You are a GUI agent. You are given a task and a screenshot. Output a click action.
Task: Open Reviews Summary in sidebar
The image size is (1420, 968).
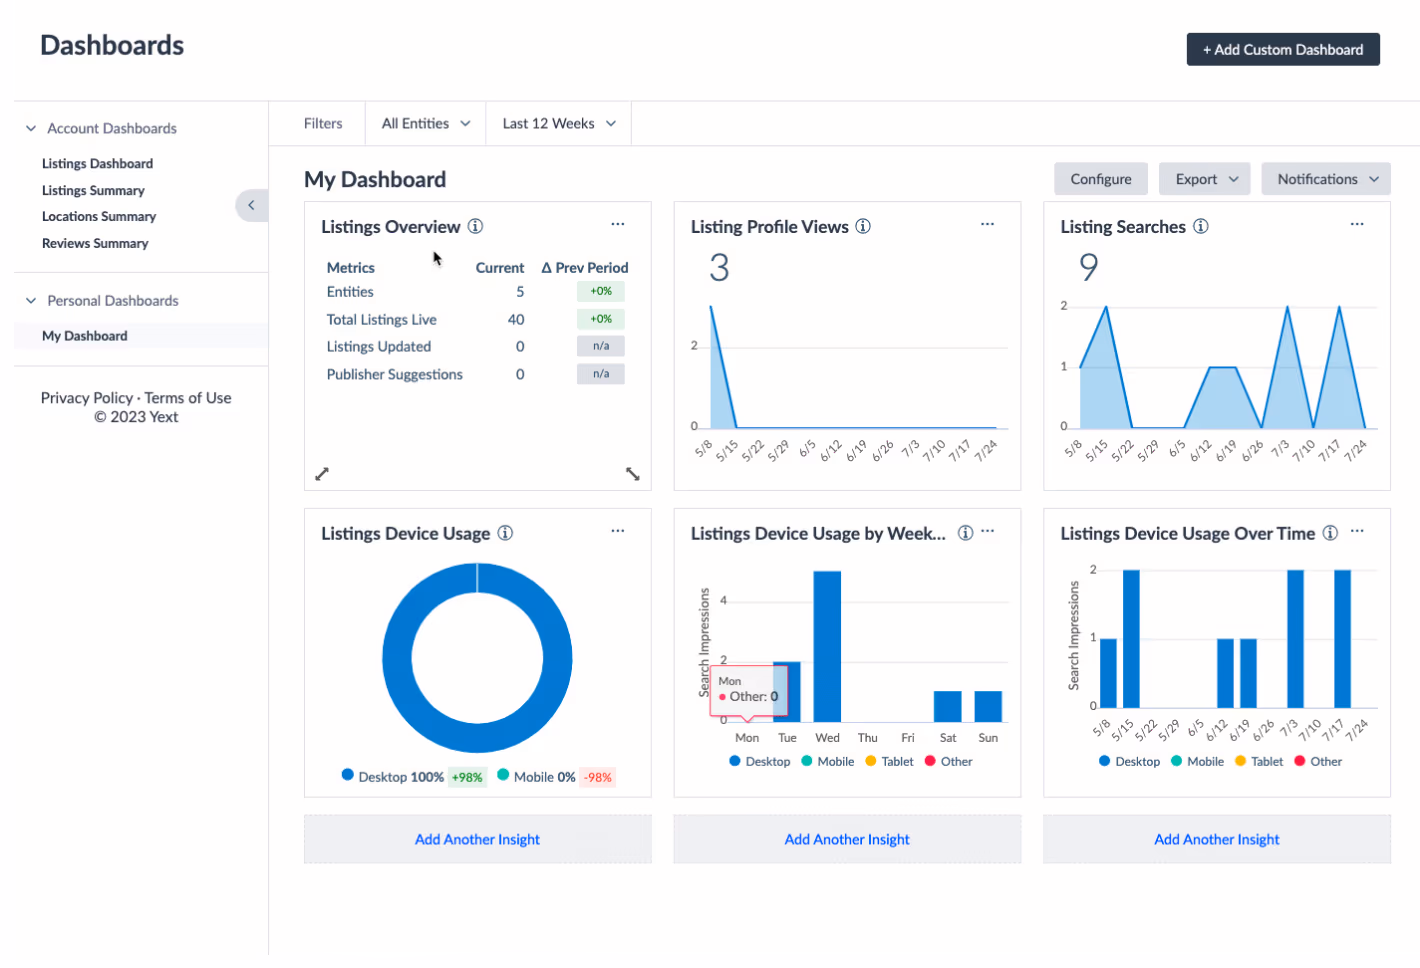[95, 243]
